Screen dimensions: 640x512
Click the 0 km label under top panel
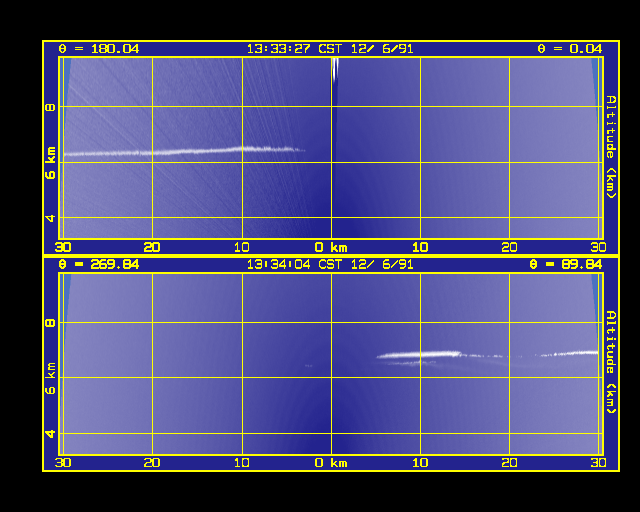pos(331,247)
